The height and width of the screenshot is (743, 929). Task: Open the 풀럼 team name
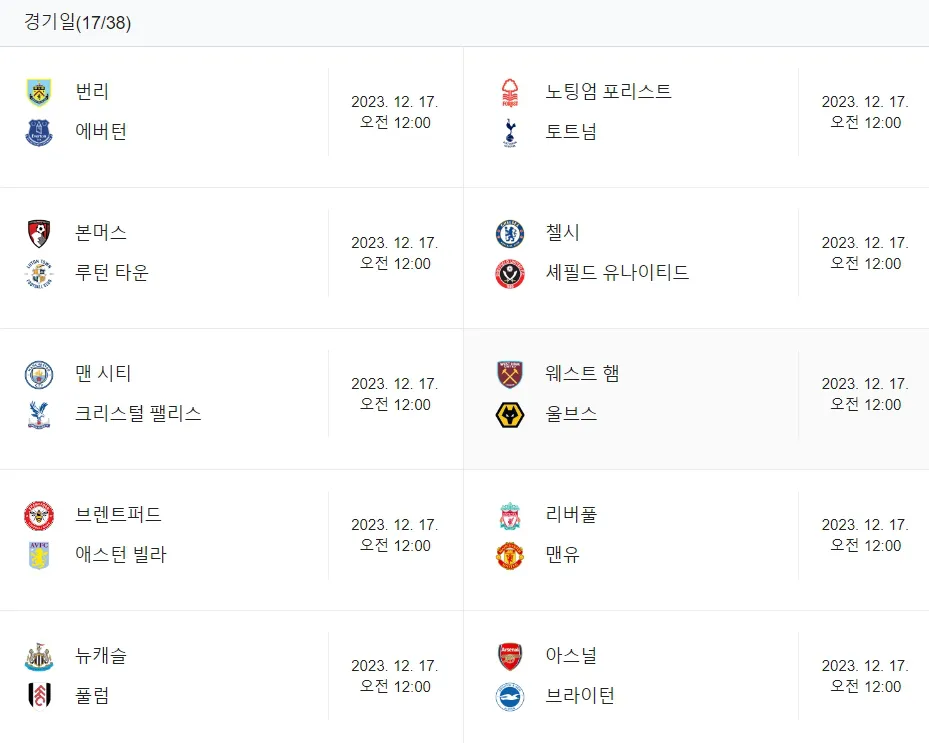(92, 696)
